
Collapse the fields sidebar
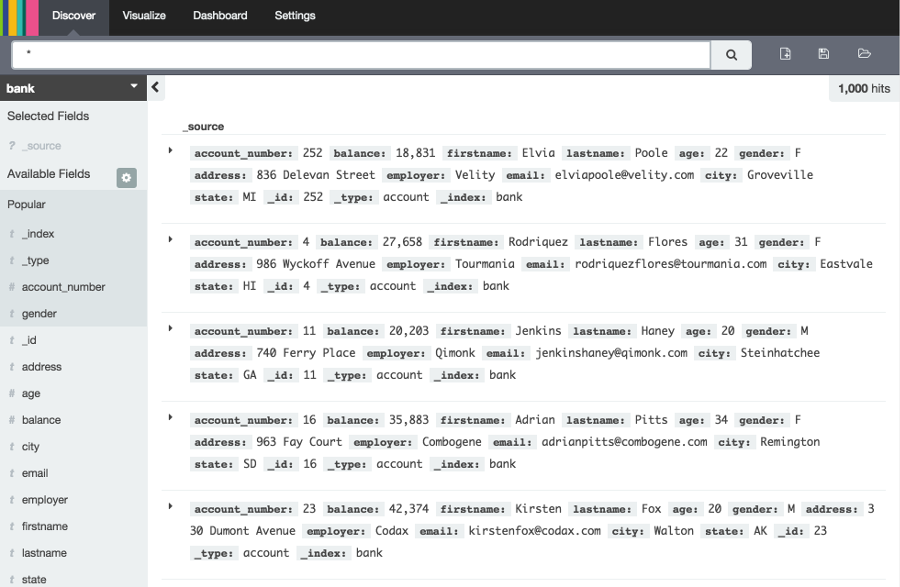pyautogui.click(x=156, y=88)
